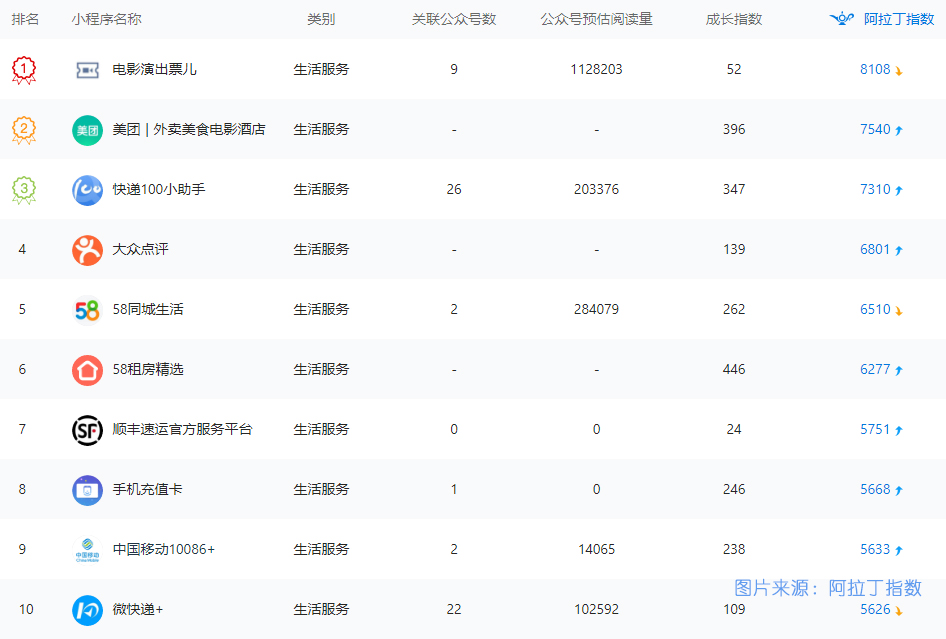Viewport: 946px width, 639px height.
Task: Click the down trend arrow beside 5626
Action: coord(899,611)
